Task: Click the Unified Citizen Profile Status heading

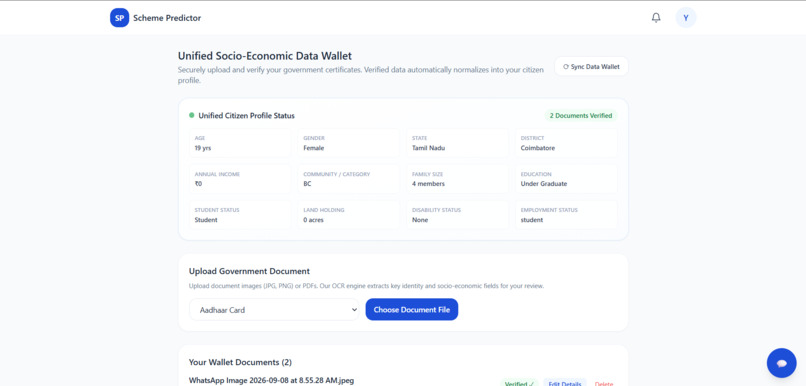Action: (x=247, y=116)
